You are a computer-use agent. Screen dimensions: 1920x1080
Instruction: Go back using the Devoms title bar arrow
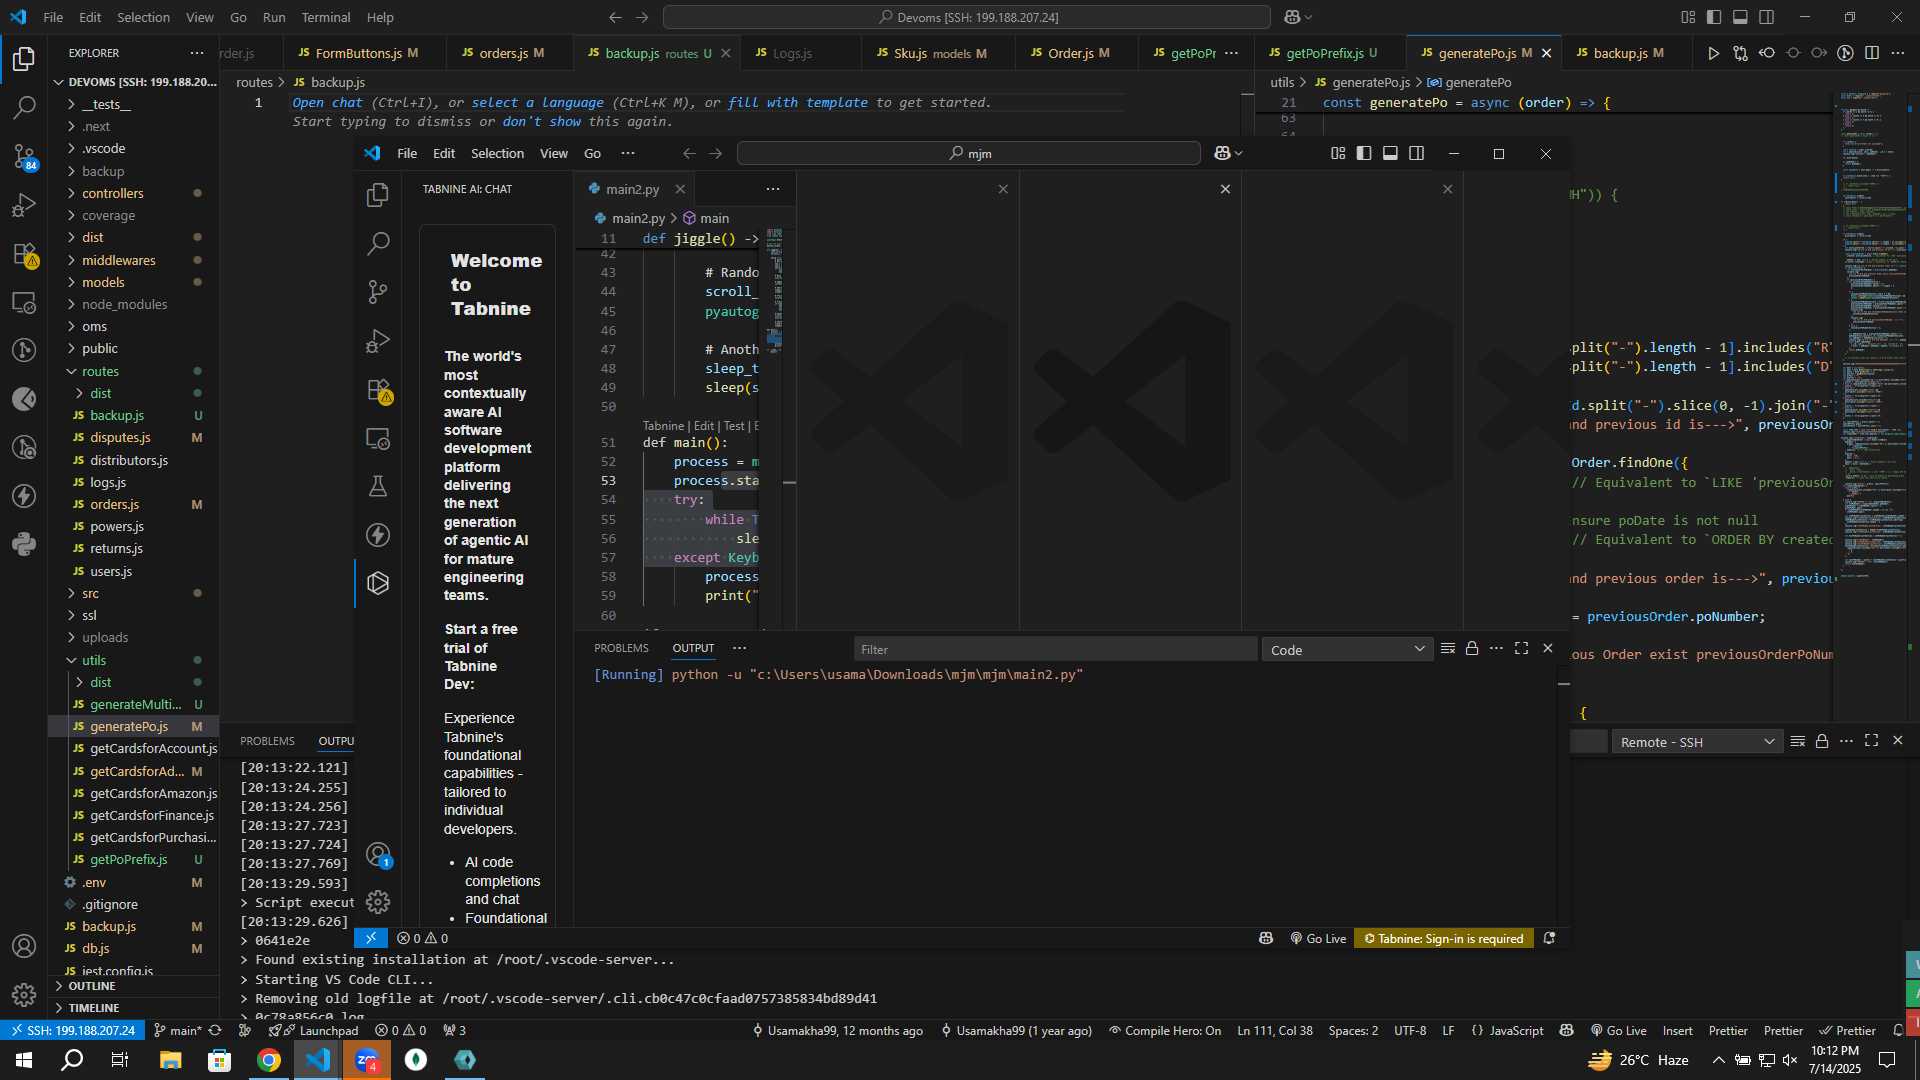coord(615,17)
